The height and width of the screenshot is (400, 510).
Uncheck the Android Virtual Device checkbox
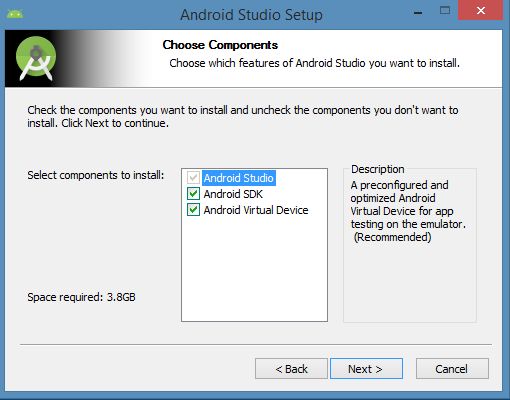(x=193, y=210)
